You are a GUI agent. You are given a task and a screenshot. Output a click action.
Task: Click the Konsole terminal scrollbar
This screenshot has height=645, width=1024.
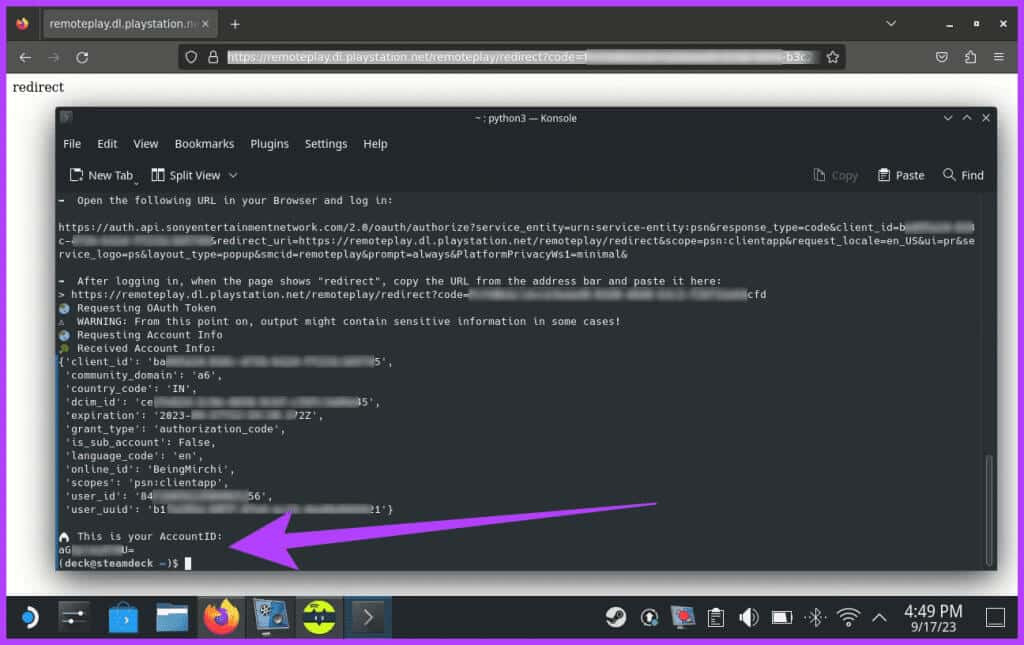[989, 511]
